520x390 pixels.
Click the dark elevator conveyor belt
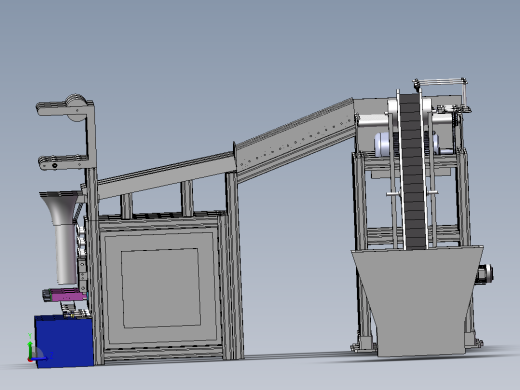pyautogui.click(x=413, y=172)
